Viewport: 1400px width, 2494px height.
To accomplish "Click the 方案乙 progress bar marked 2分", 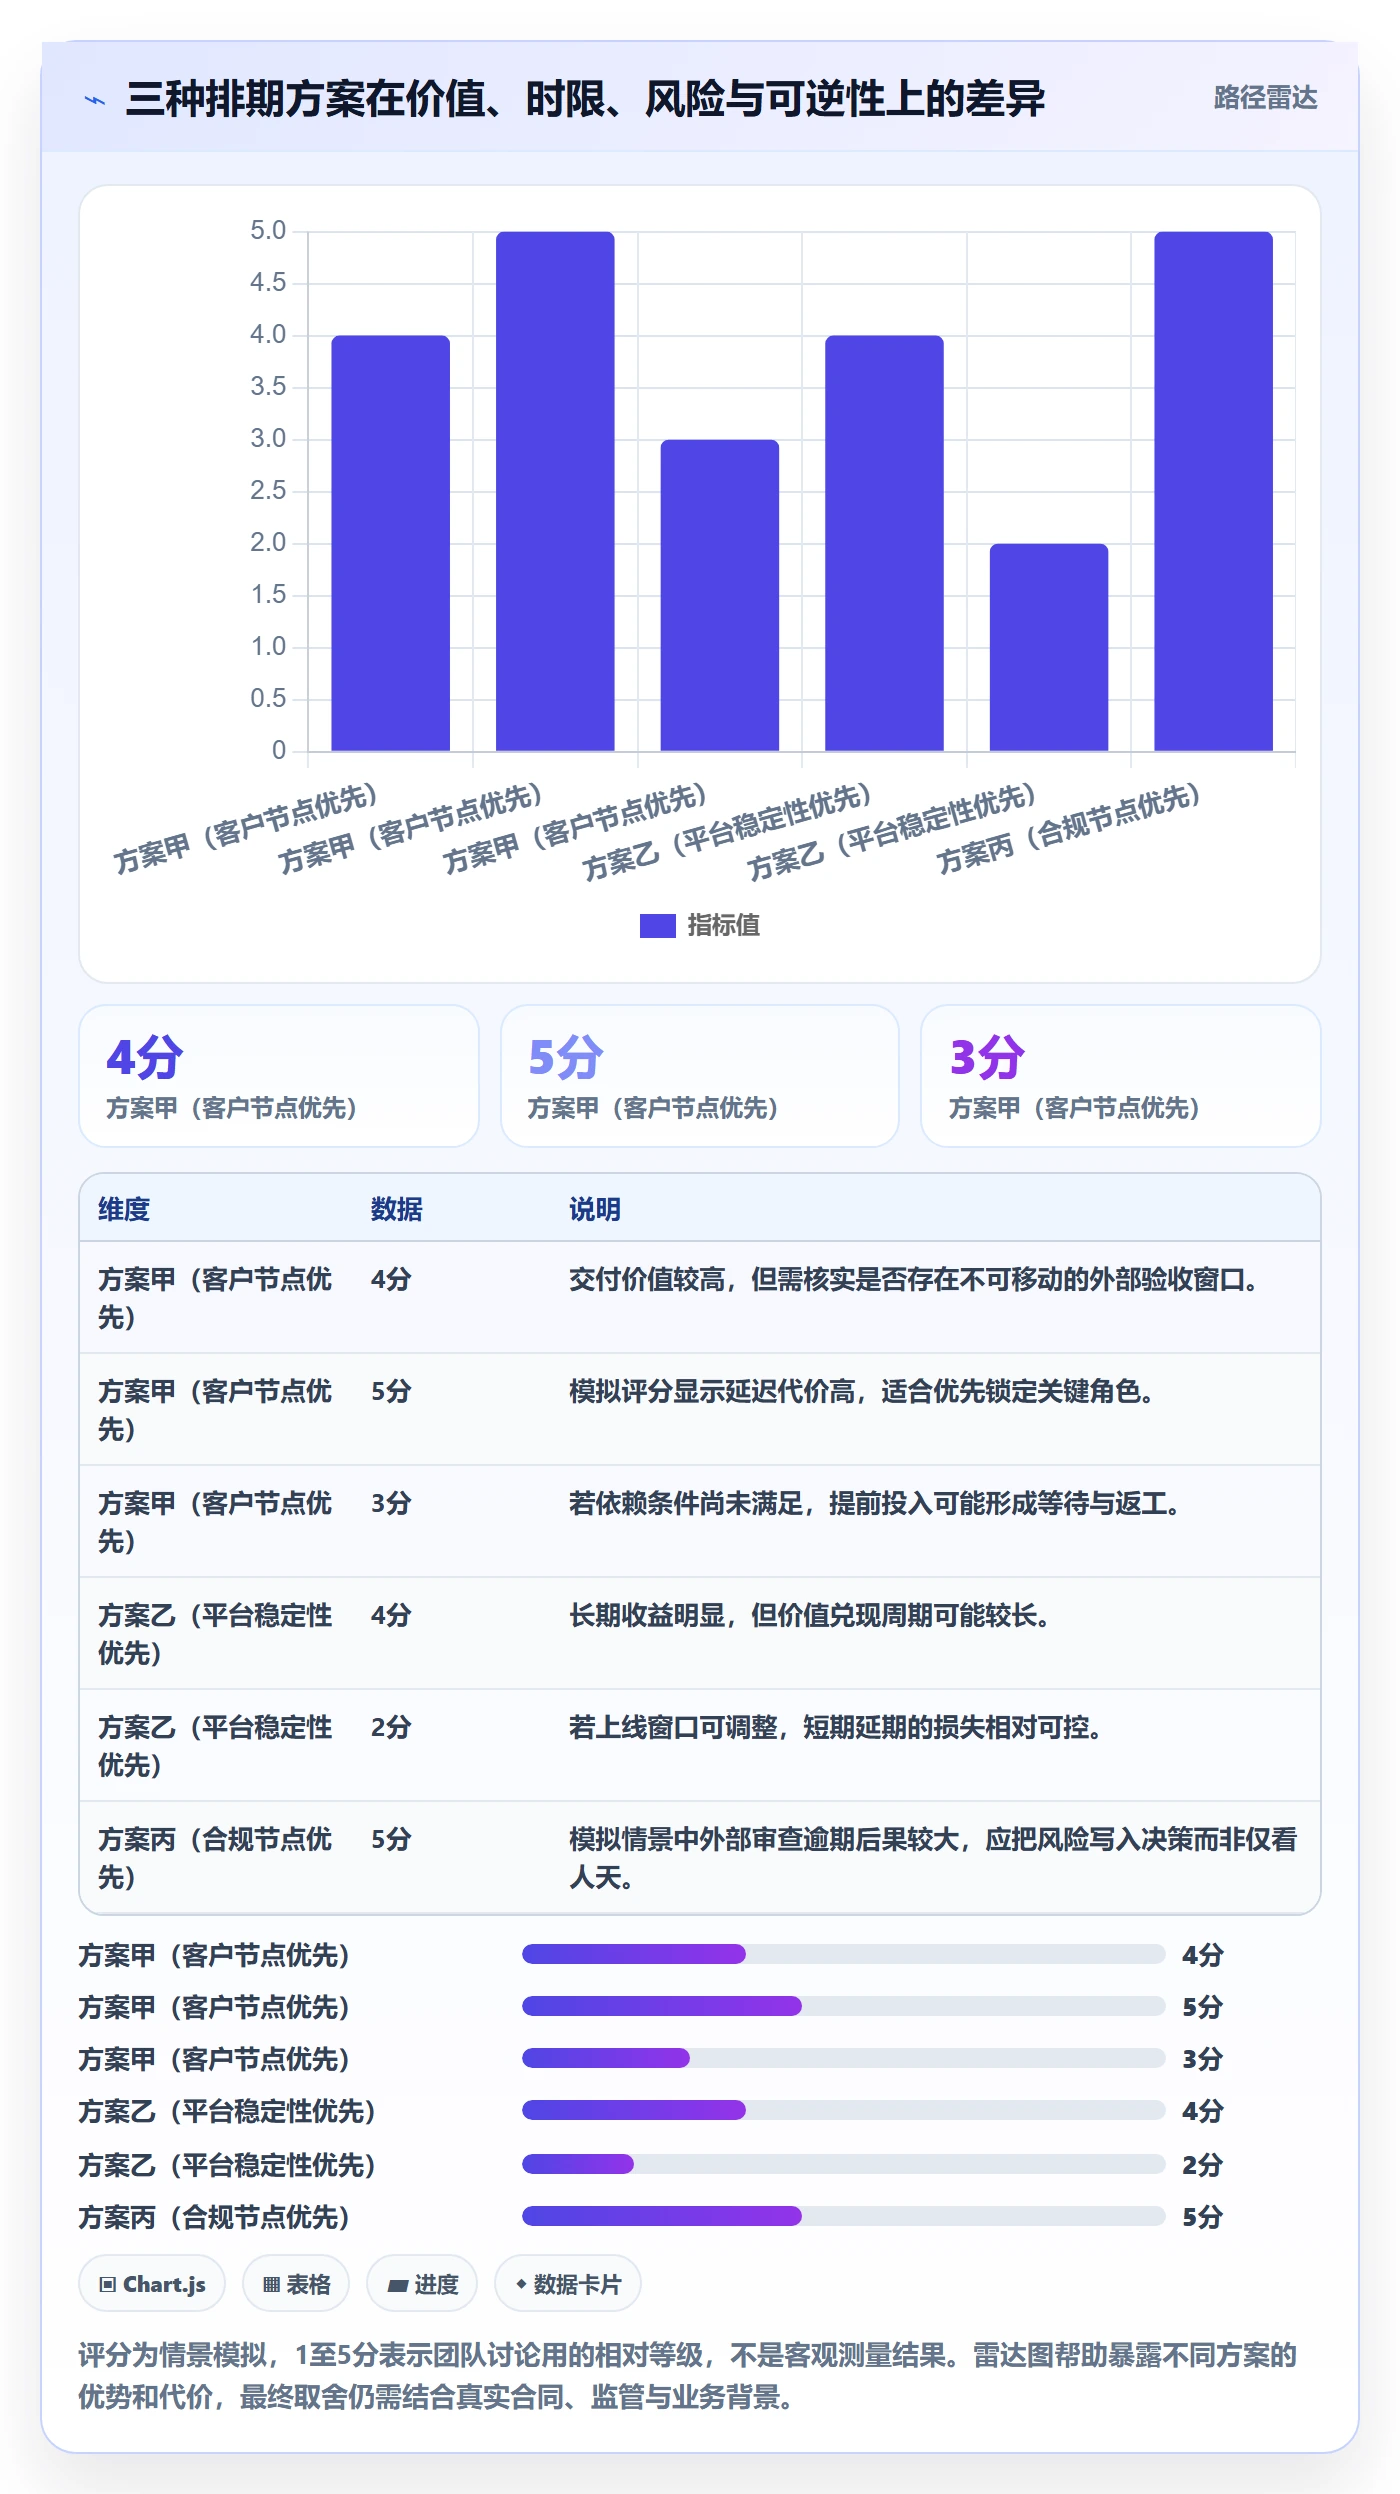I will tap(843, 2164).
